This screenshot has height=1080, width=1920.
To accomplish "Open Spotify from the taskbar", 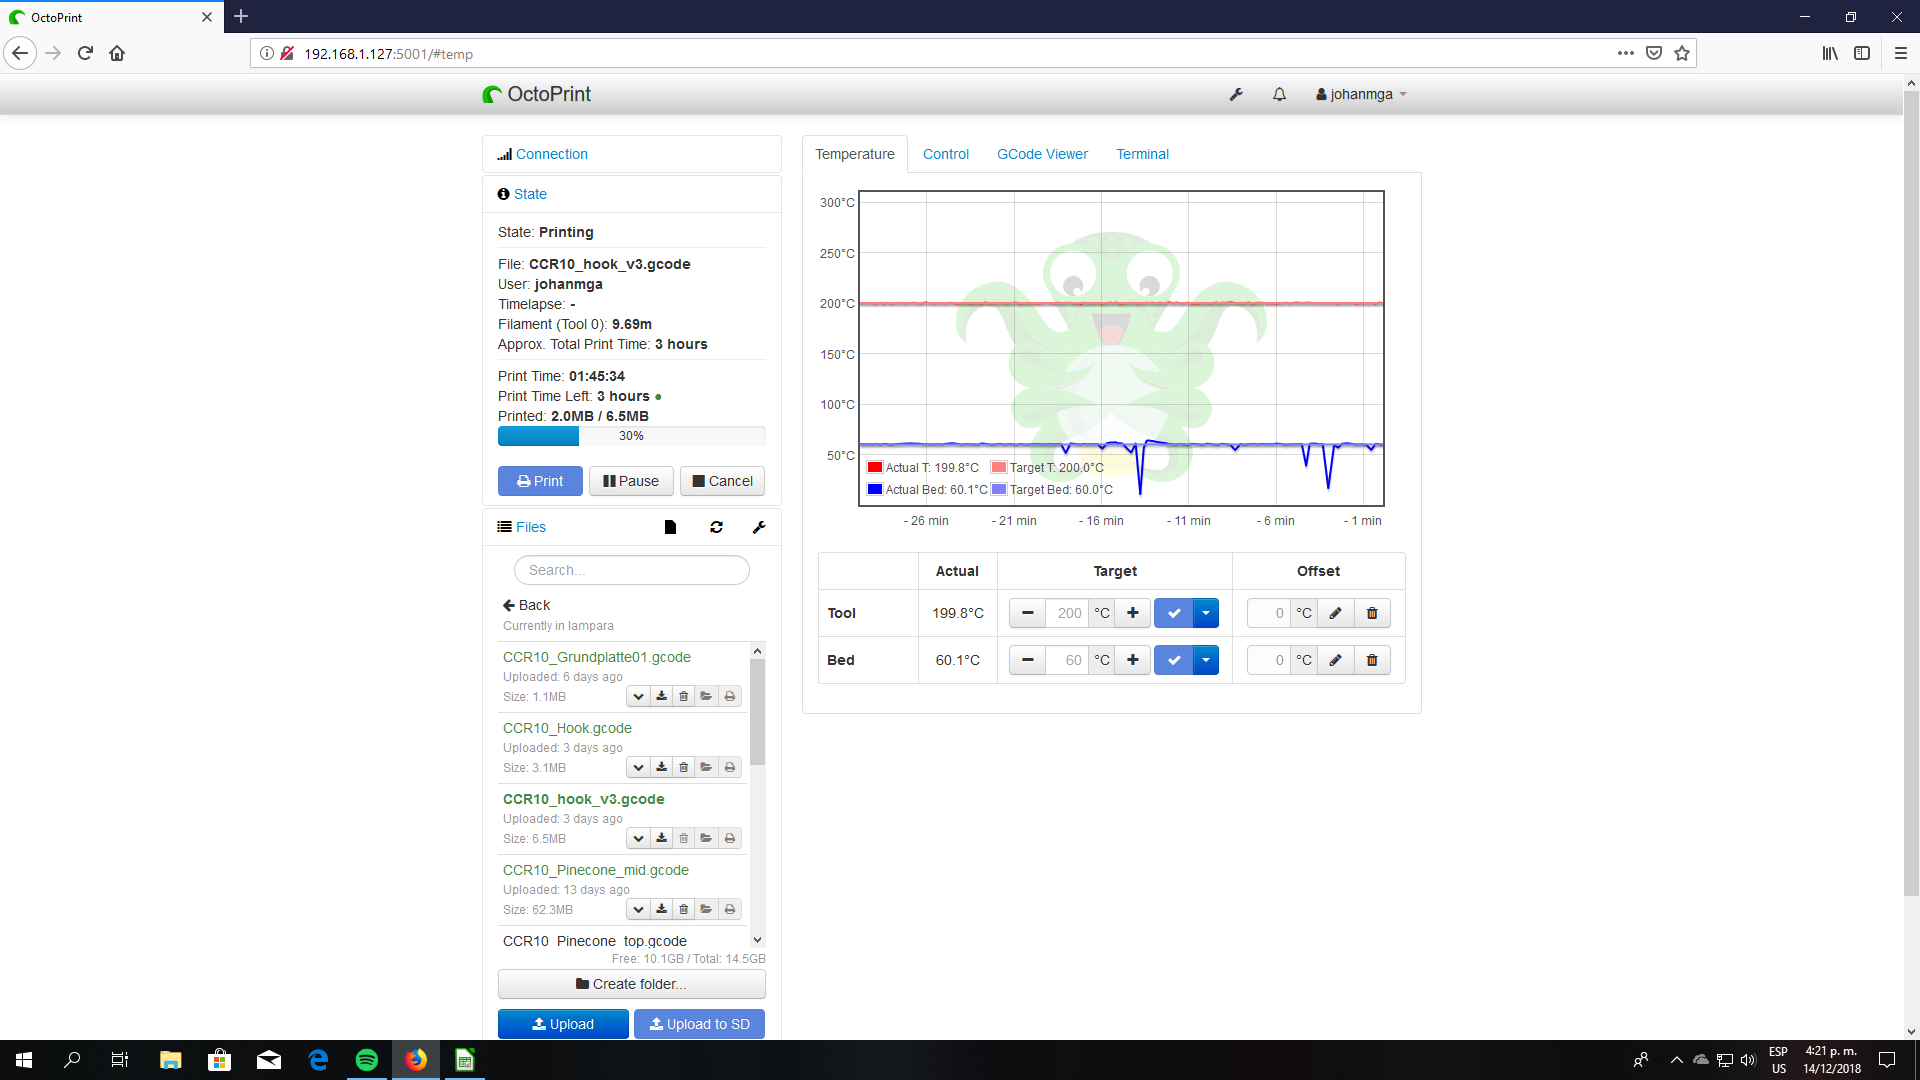I will pyautogui.click(x=367, y=1060).
